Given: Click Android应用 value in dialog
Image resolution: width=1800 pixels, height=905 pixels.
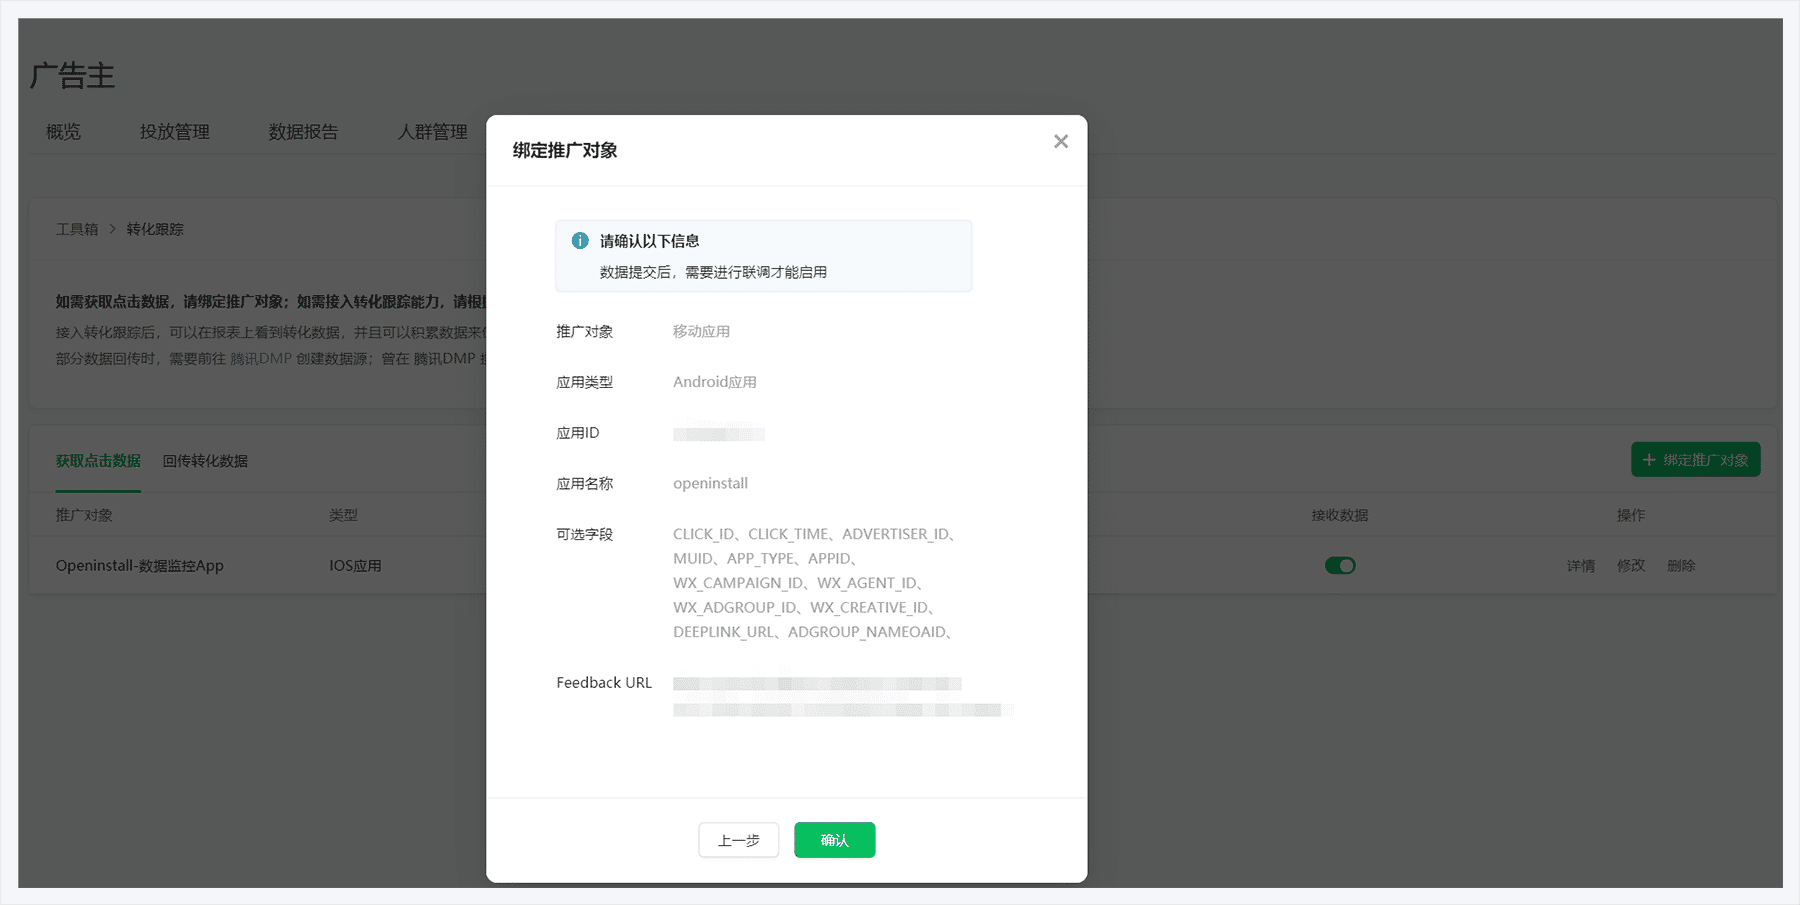Looking at the screenshot, I should pyautogui.click(x=715, y=382).
